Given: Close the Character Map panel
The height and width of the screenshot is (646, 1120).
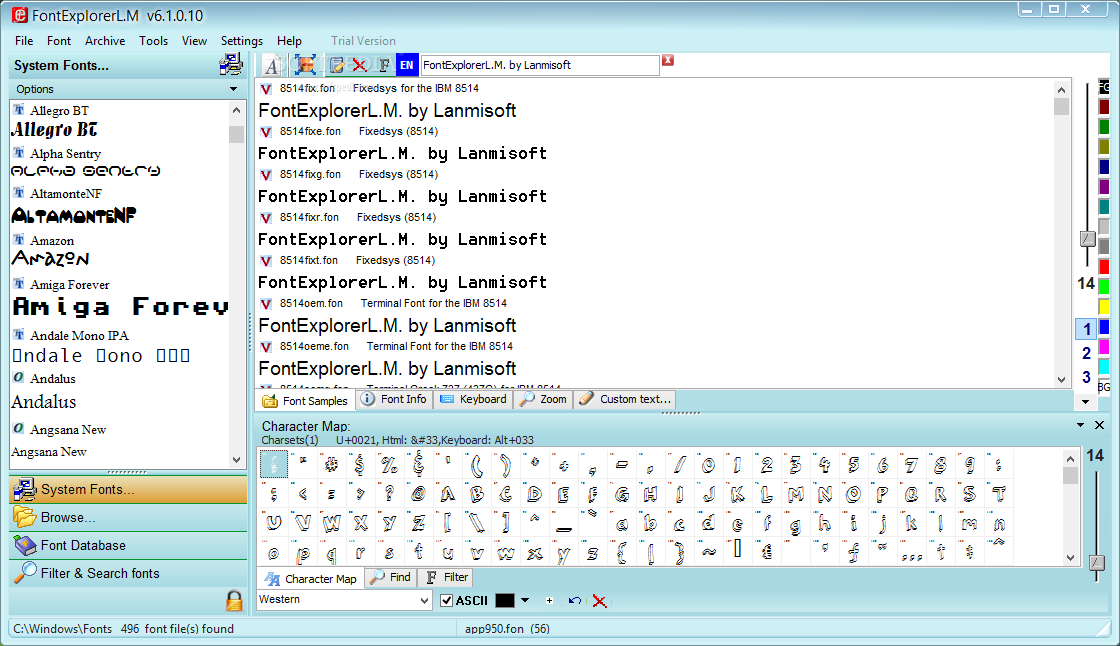Looking at the screenshot, I should [1099, 425].
